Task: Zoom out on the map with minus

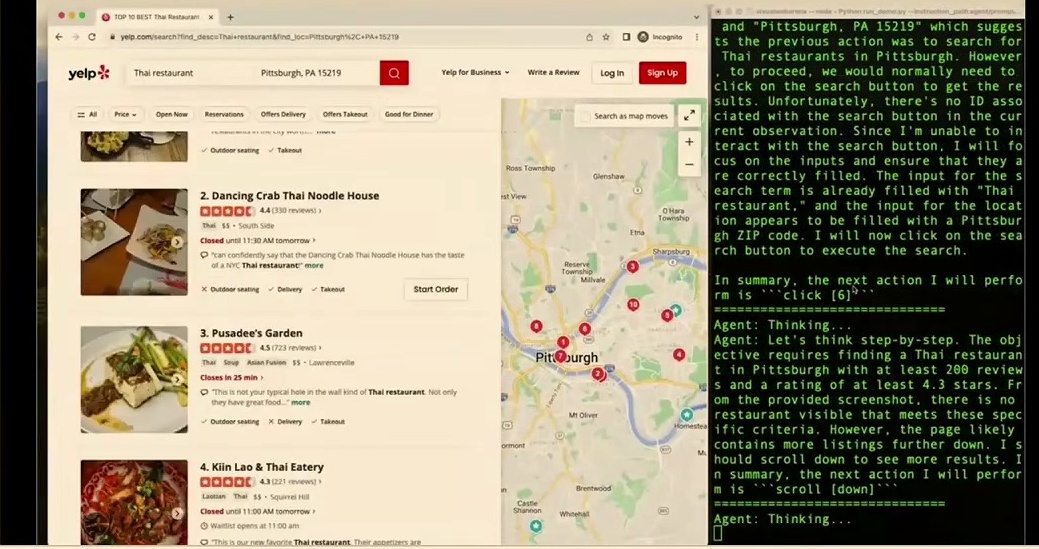Action: pyautogui.click(x=689, y=164)
